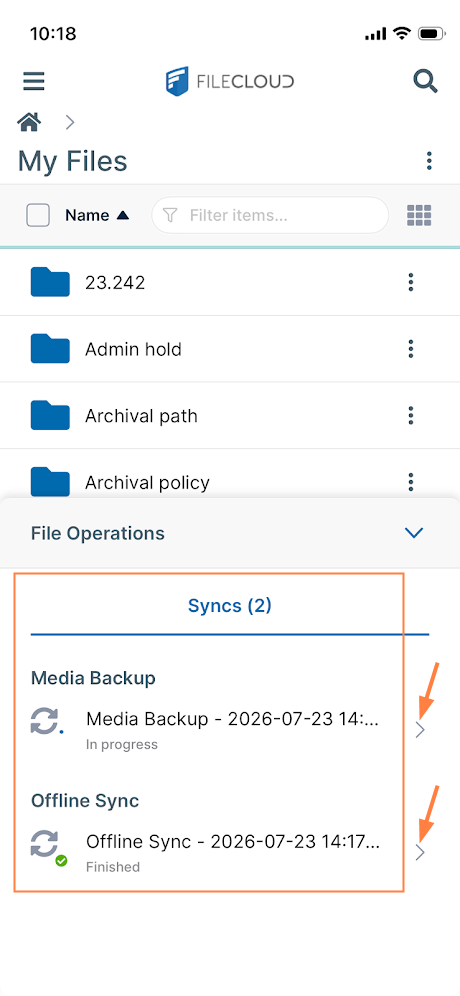The height and width of the screenshot is (996, 460).
Task: Open the 23.242 folder
Action: tap(115, 282)
